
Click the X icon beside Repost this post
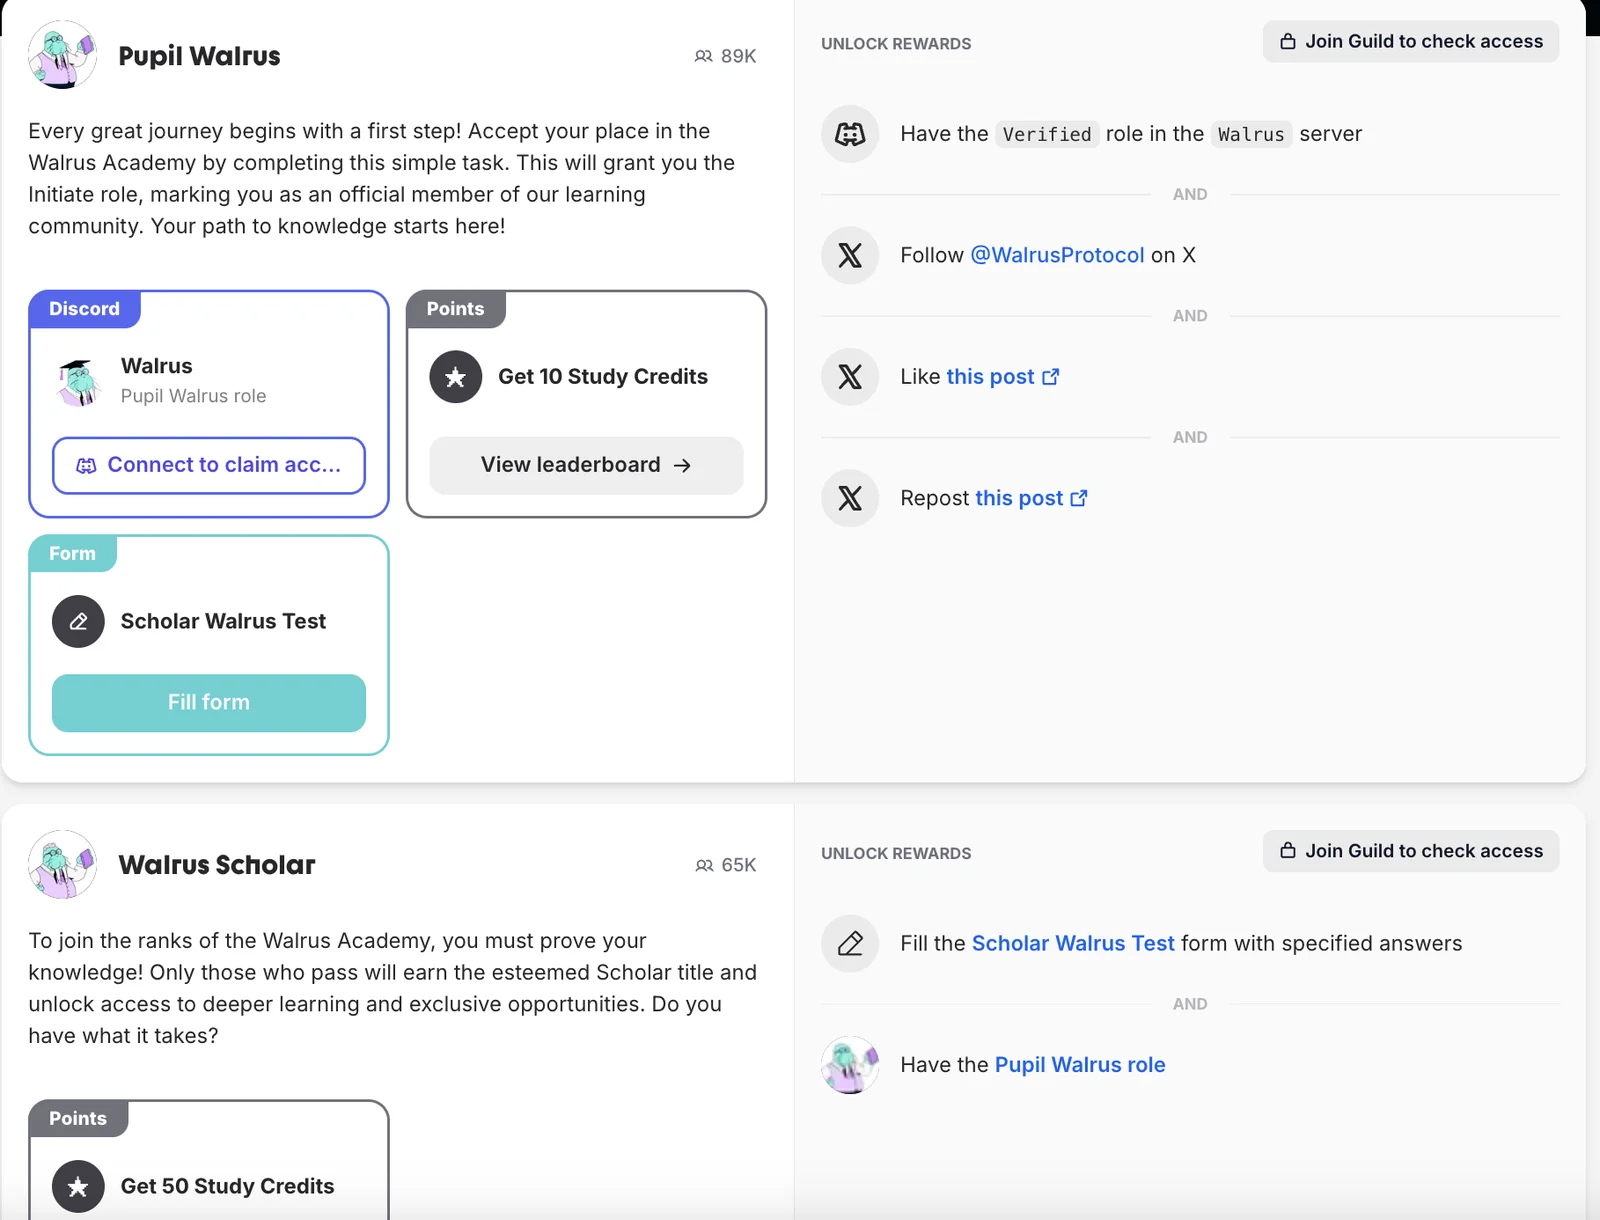pos(850,498)
